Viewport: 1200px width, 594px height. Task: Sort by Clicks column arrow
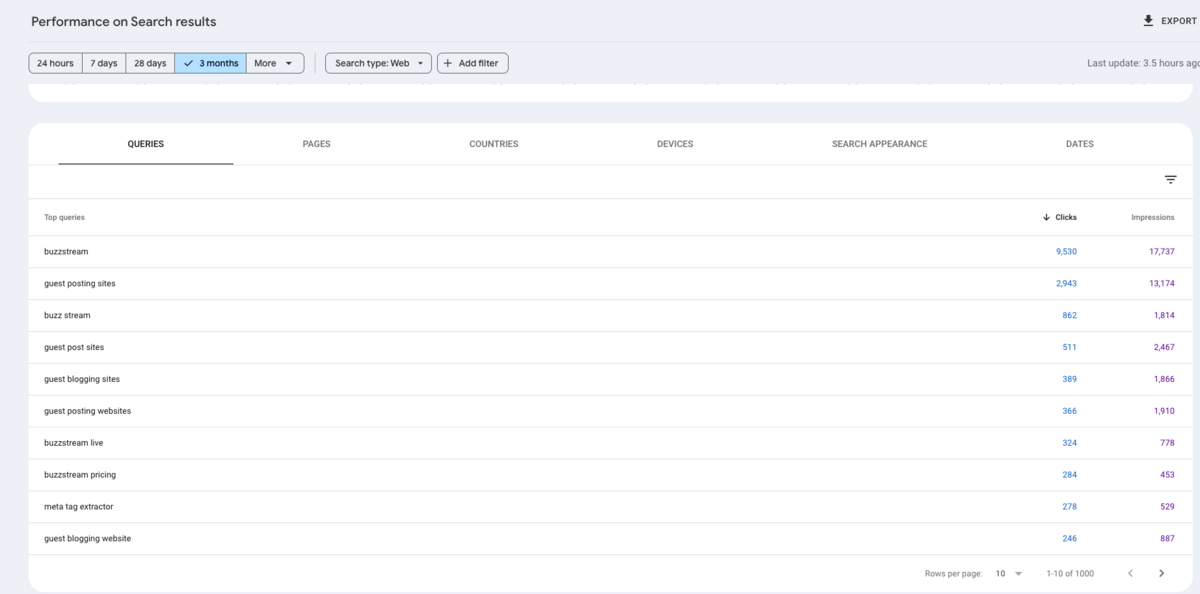click(1046, 217)
